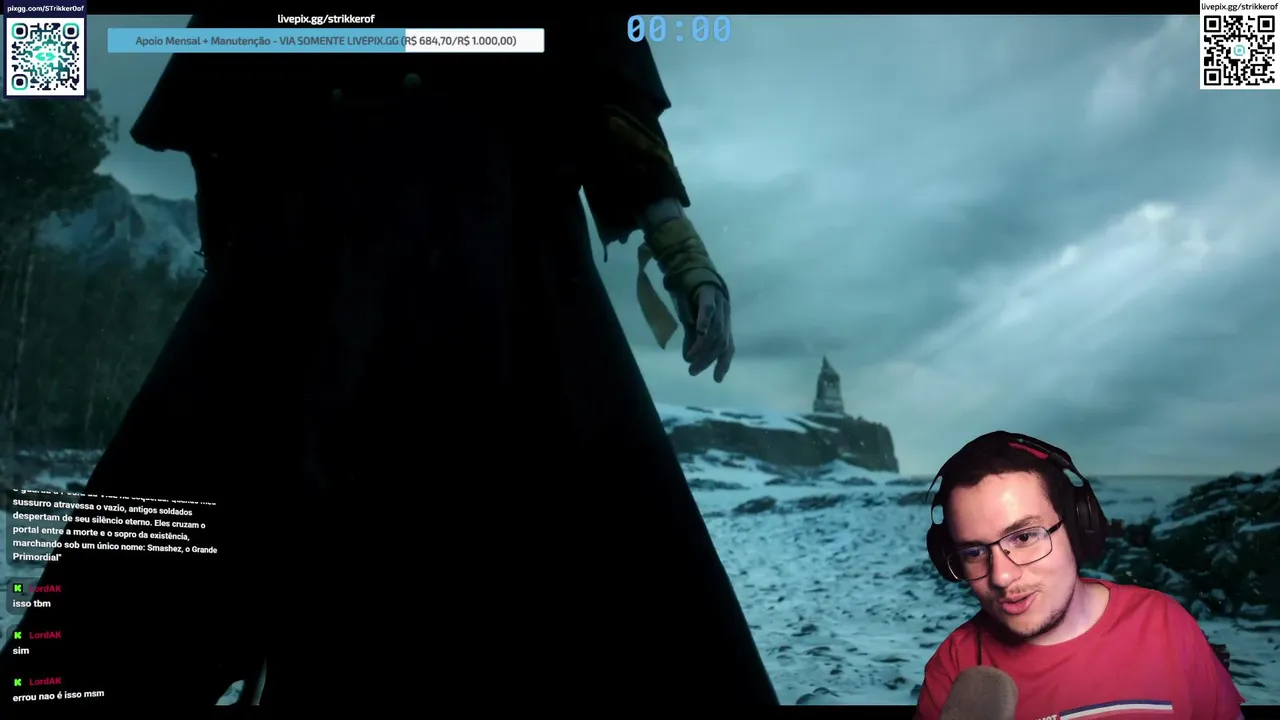The width and height of the screenshot is (1280, 720).
Task: Click the QR code under livepix.gg/strikkerof label
Action: (1239, 51)
